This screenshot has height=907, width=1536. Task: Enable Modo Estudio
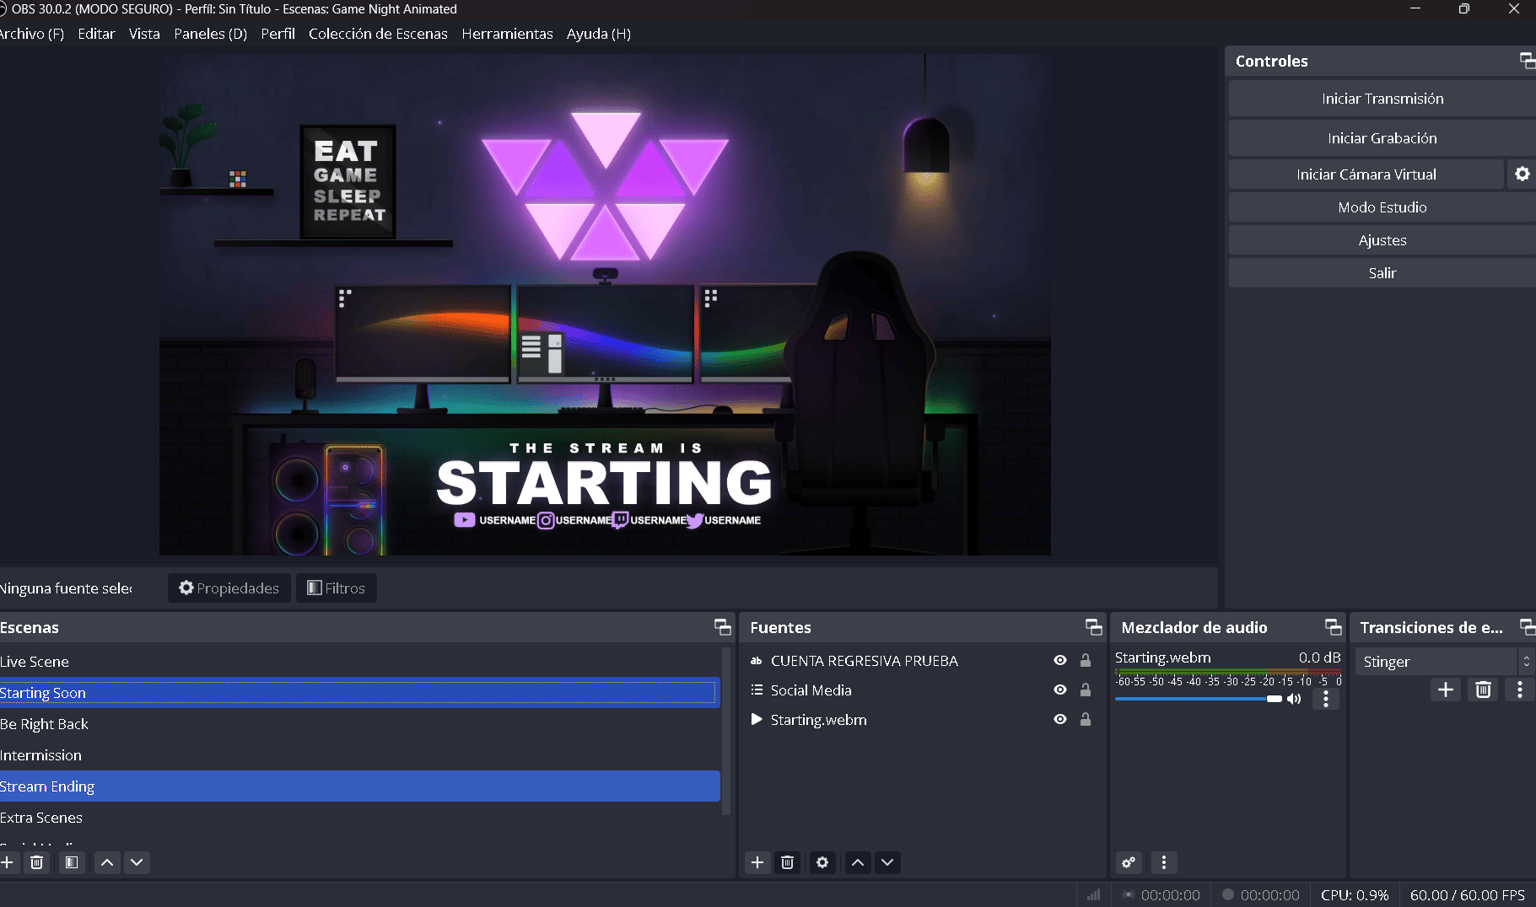point(1382,207)
